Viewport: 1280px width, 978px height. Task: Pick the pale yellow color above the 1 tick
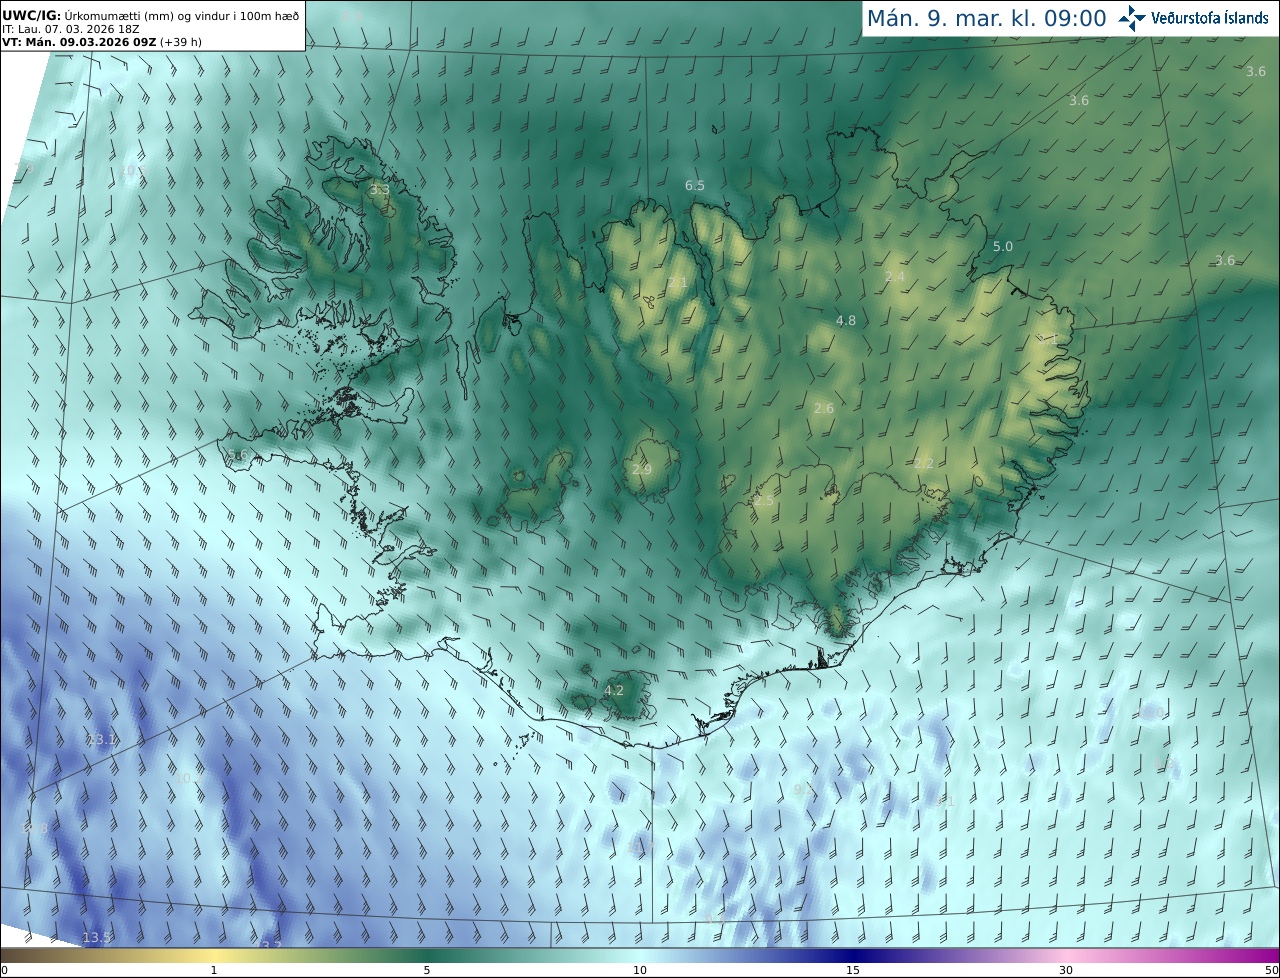(214, 955)
